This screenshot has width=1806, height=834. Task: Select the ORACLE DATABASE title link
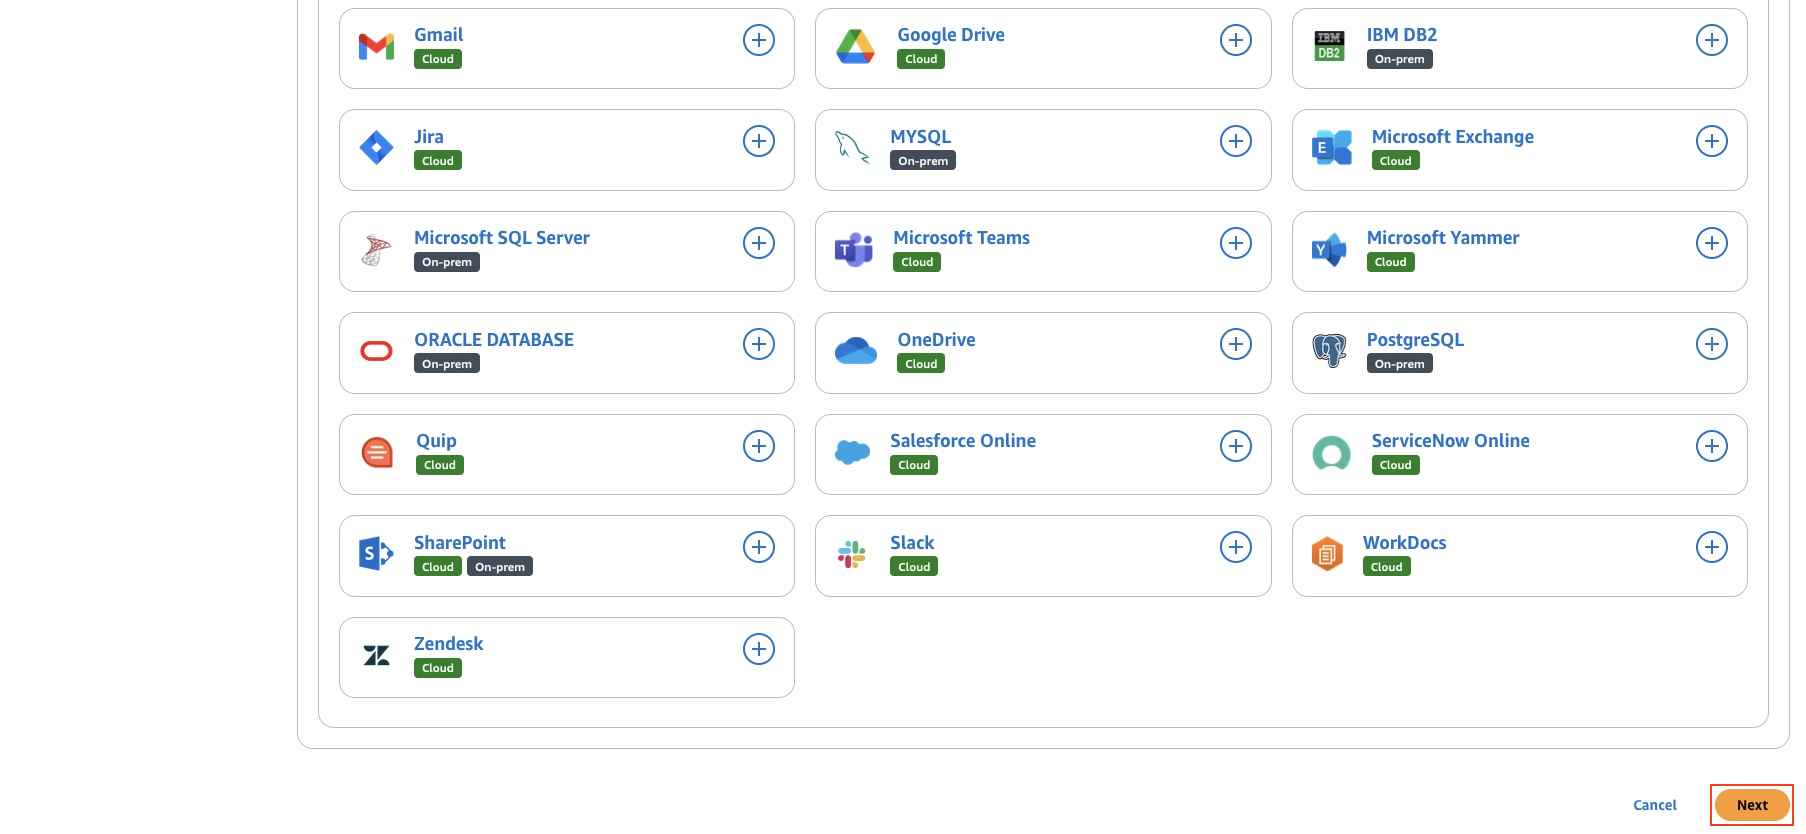pos(494,340)
